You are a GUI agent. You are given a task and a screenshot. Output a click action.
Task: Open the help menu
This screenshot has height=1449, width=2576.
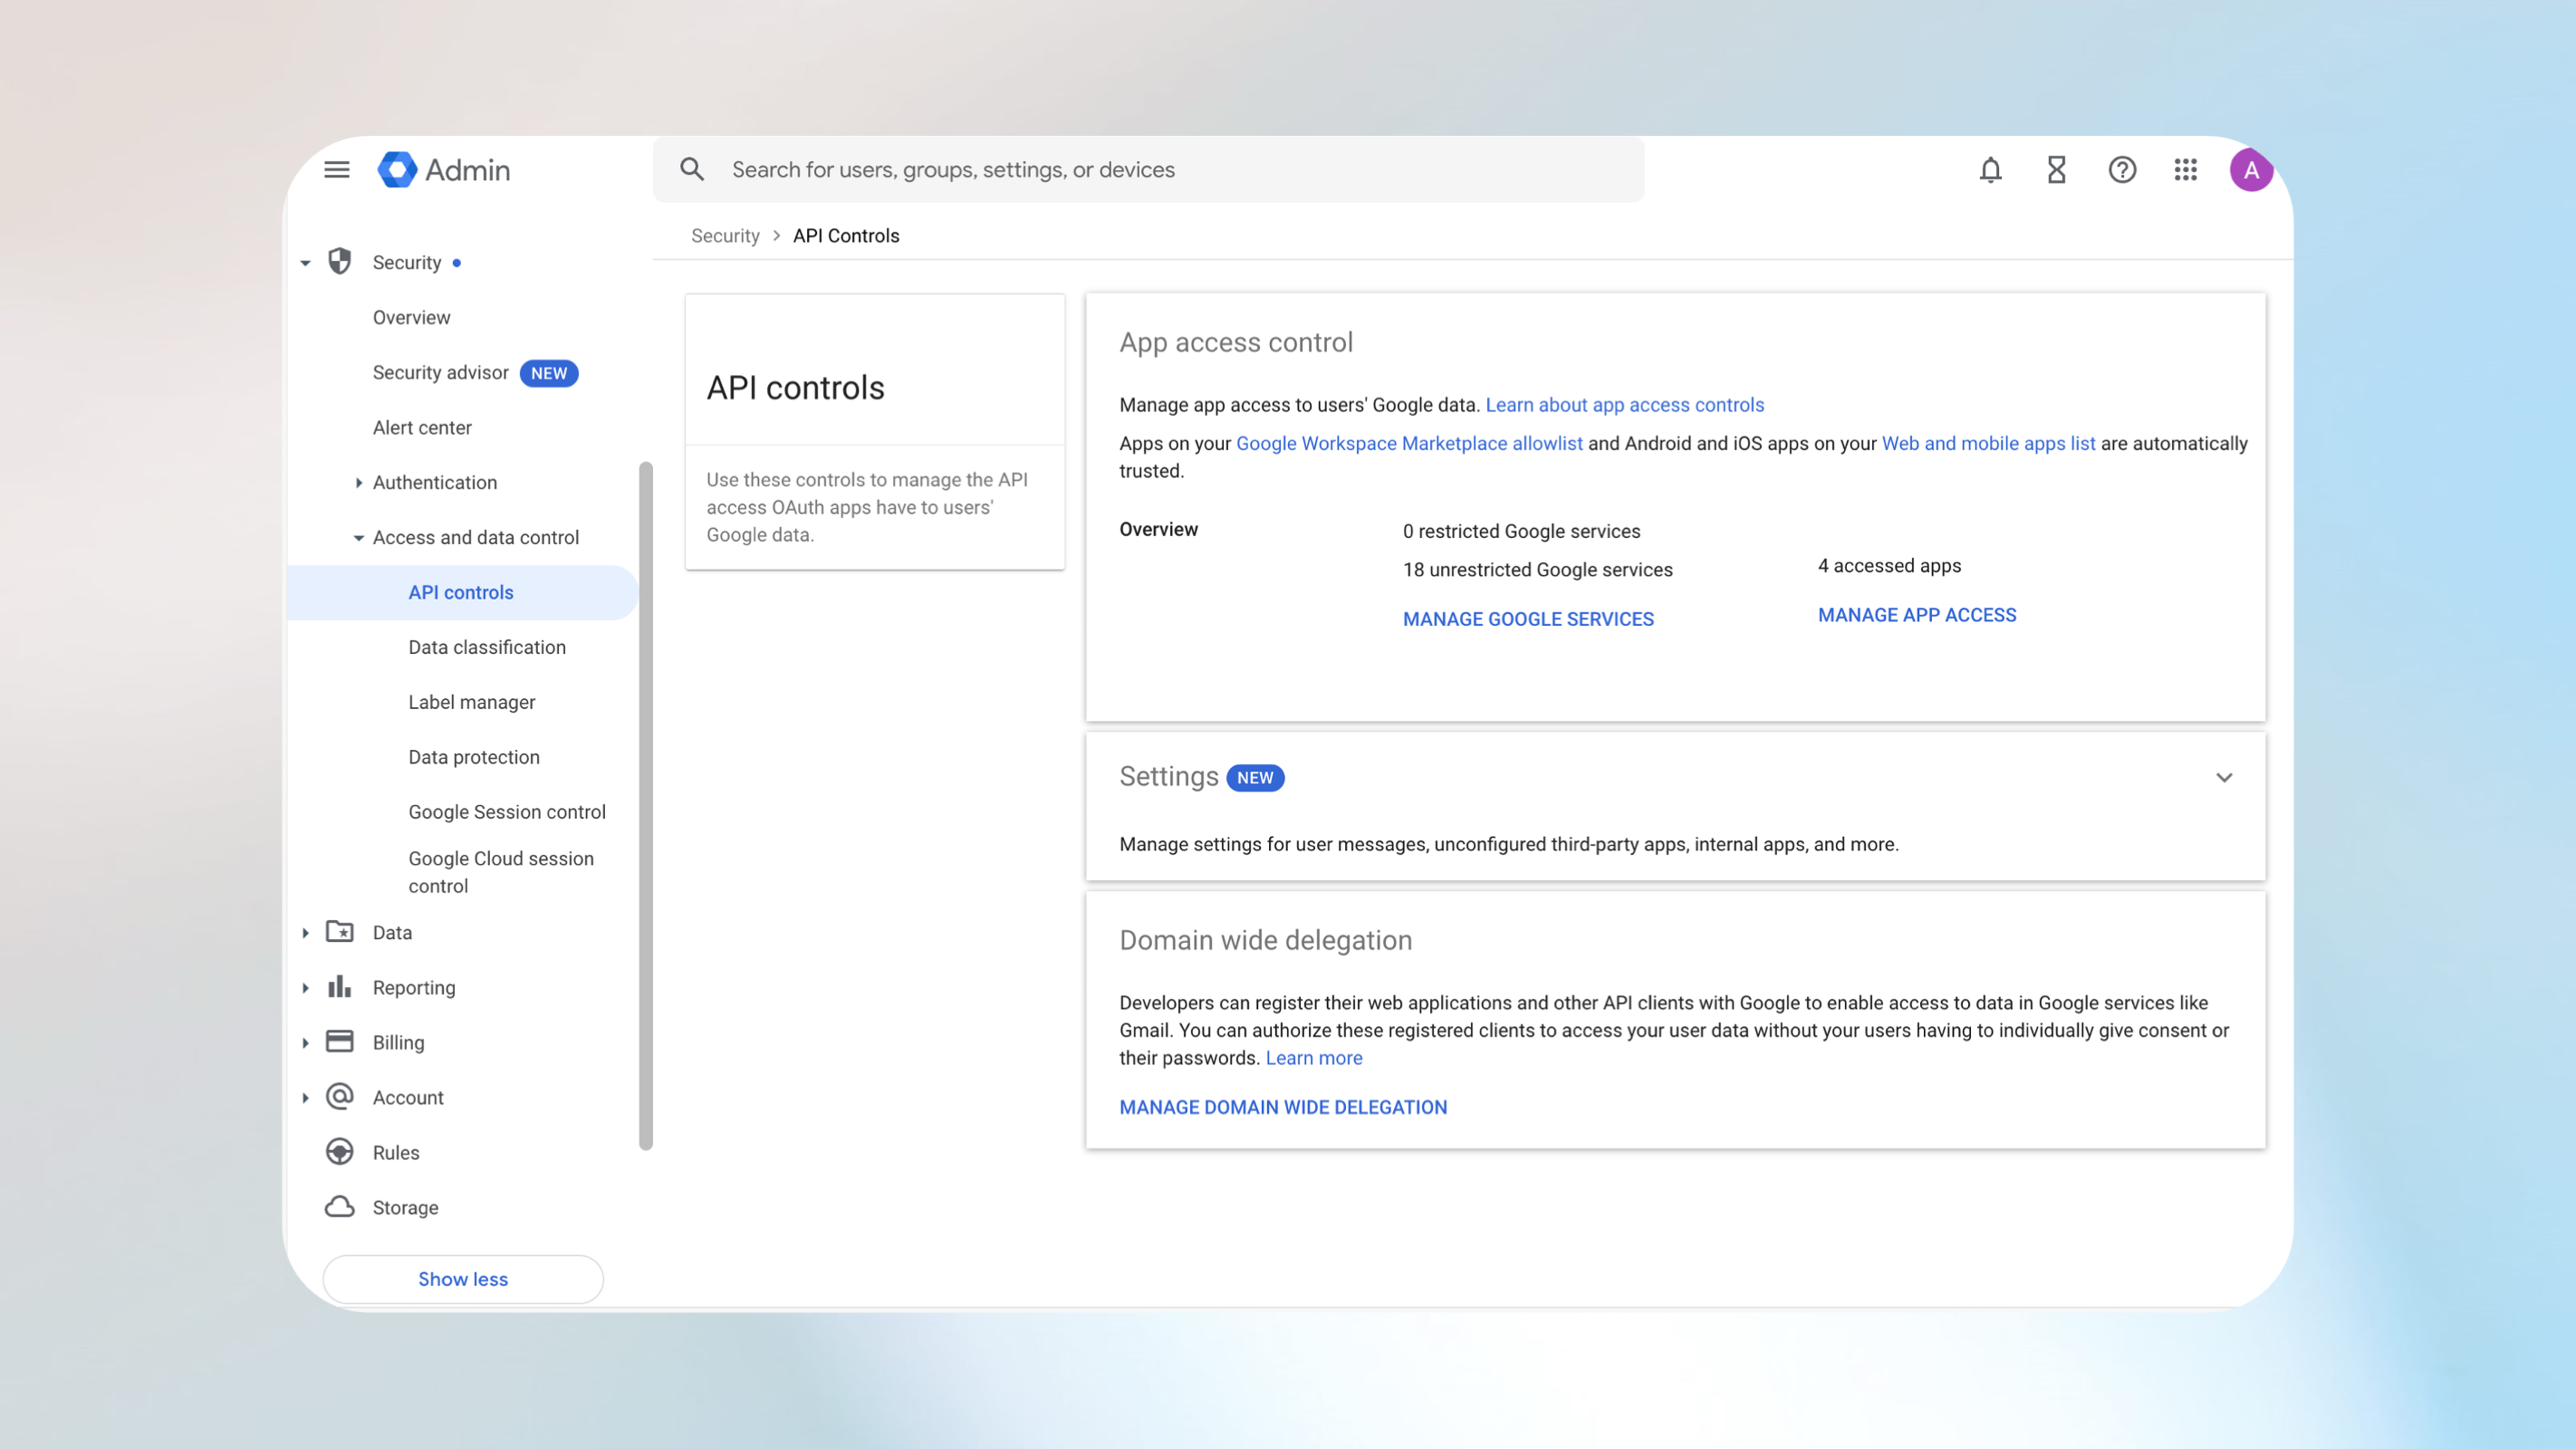[x=2122, y=170]
